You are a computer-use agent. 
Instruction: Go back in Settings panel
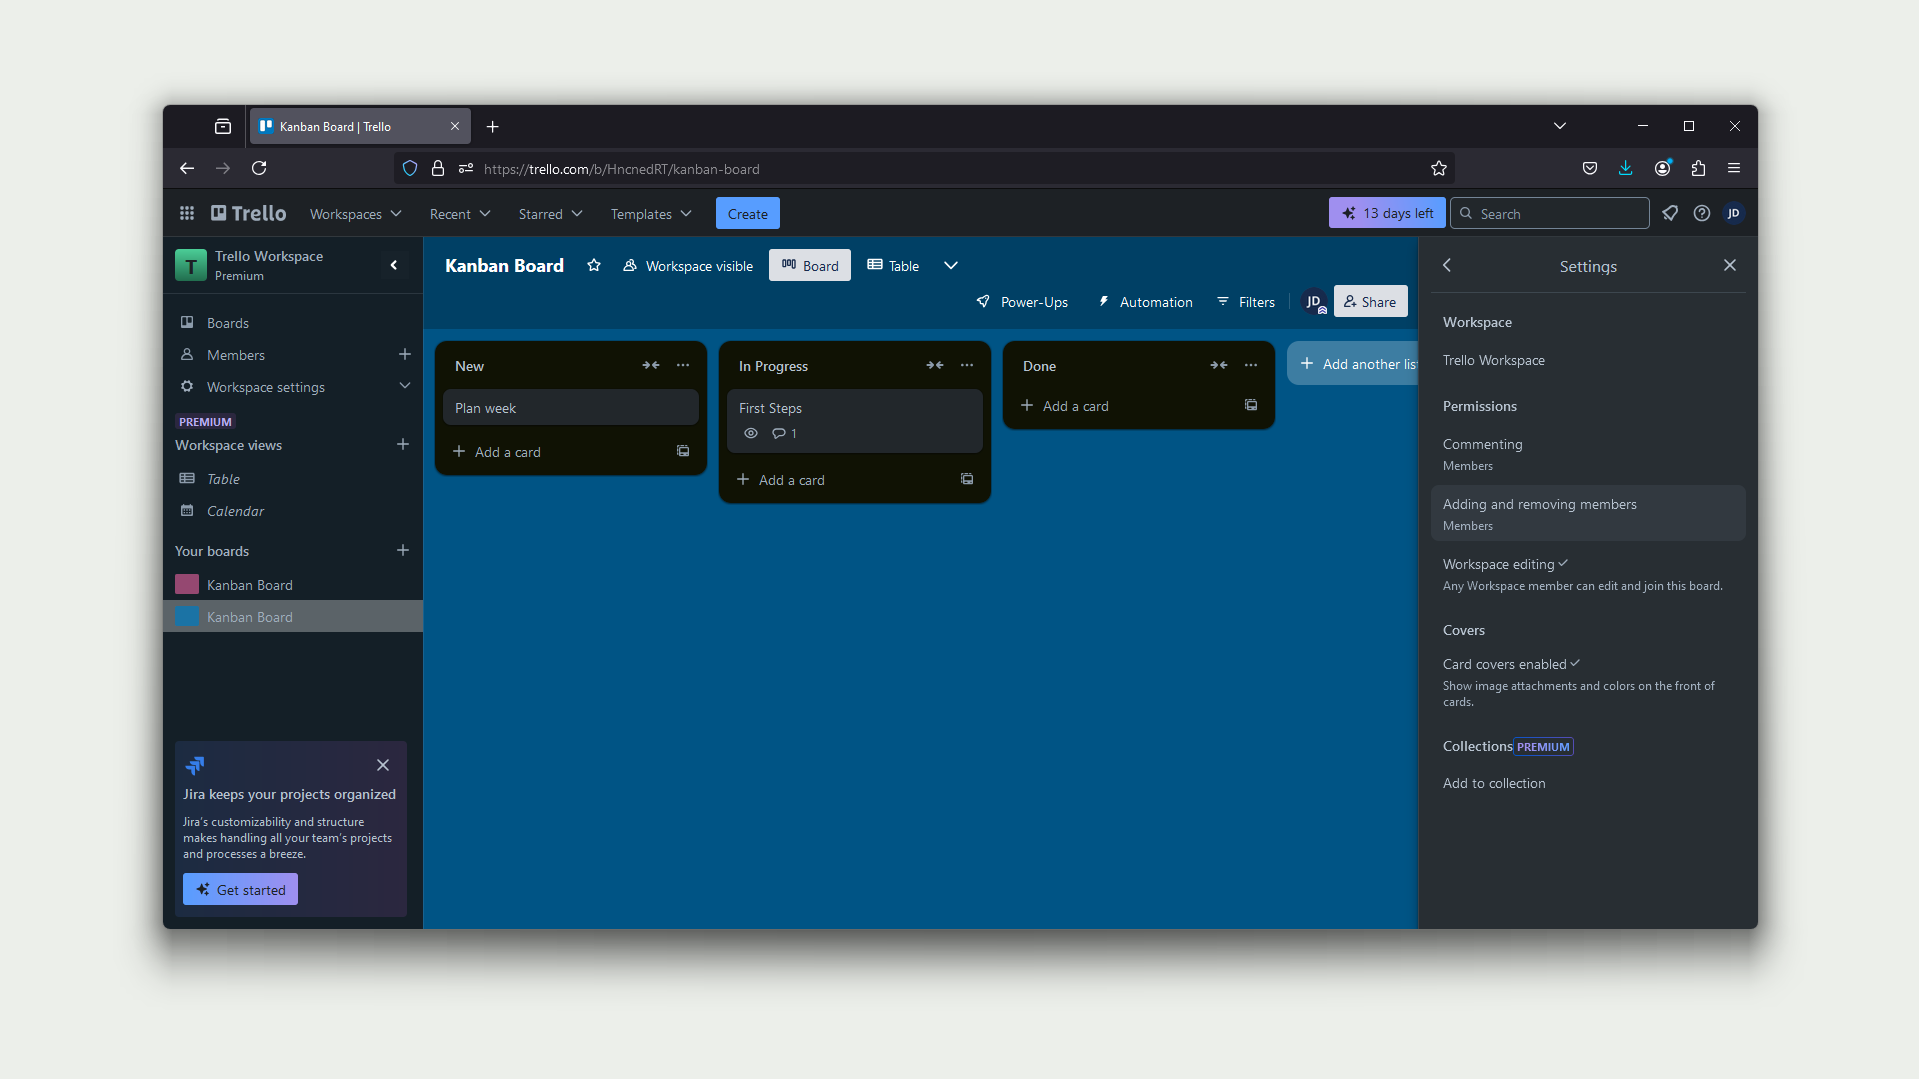coord(1447,265)
